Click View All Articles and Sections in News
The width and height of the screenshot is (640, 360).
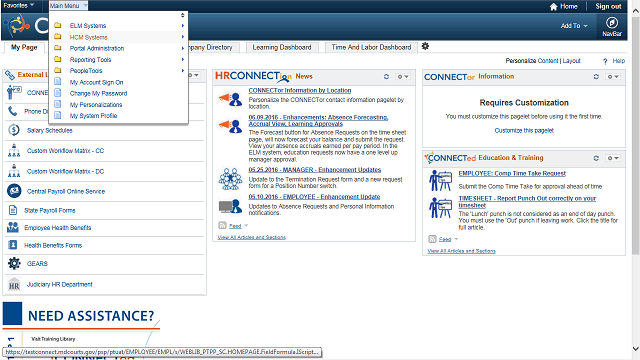coord(251,237)
